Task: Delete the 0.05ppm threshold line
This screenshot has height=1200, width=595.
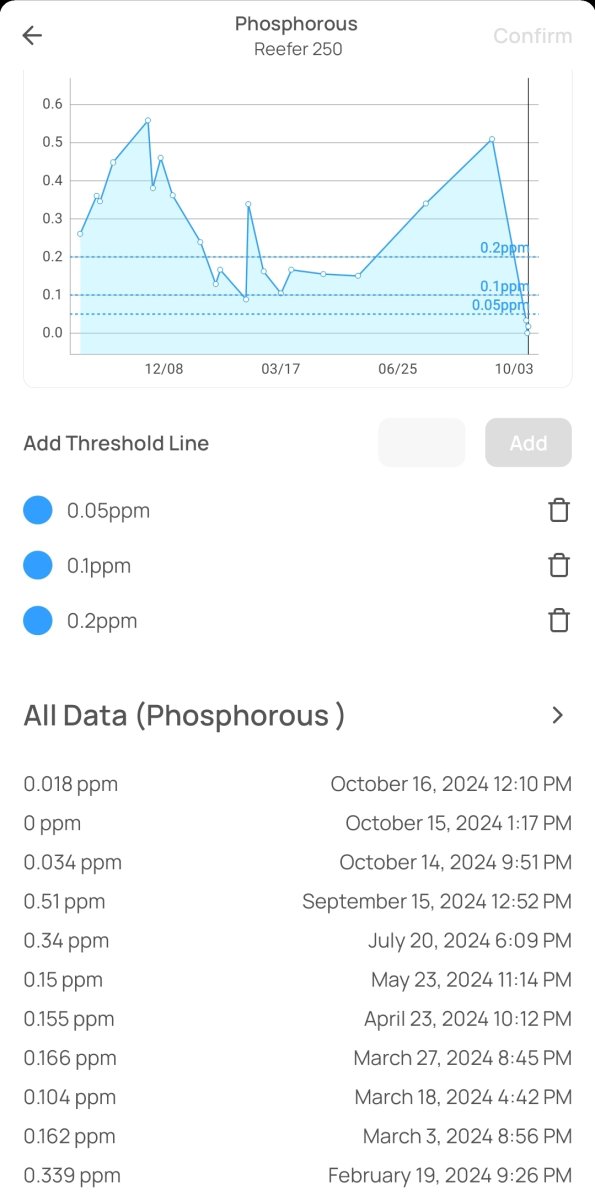Action: [x=559, y=511]
